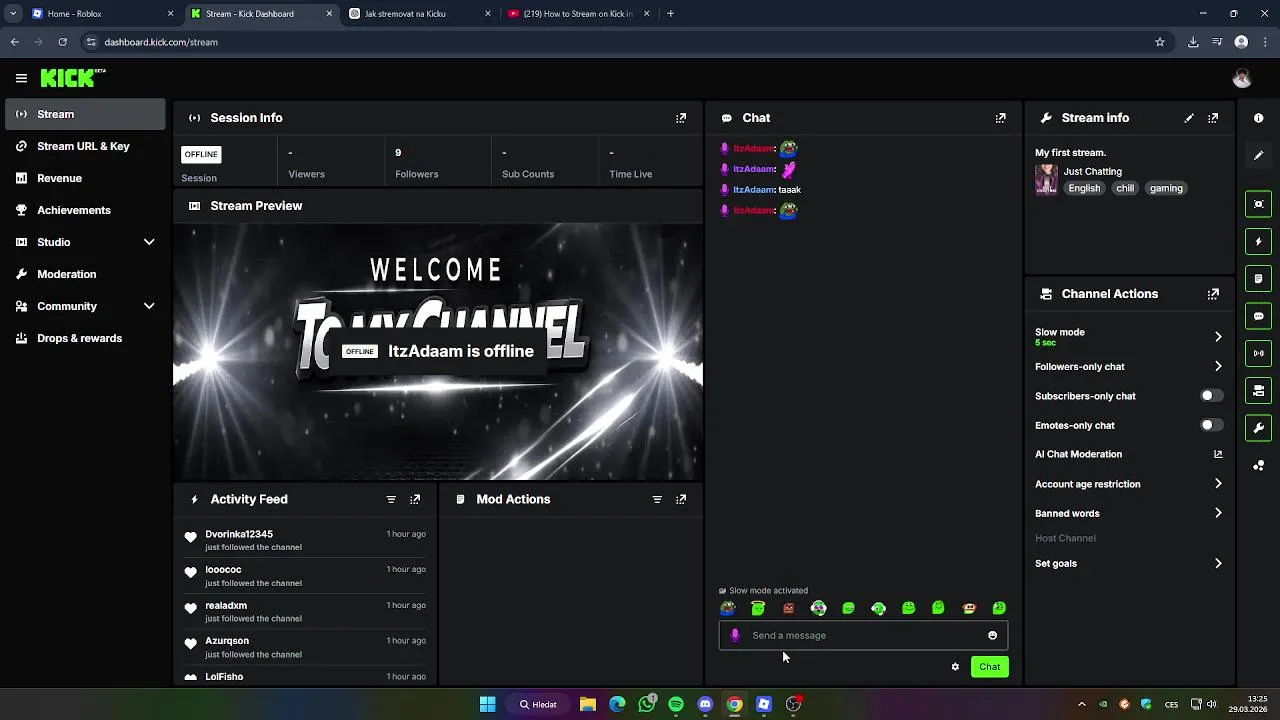The height and width of the screenshot is (720, 1280).
Task: Select Stream in the sidebar
Action: [85, 114]
